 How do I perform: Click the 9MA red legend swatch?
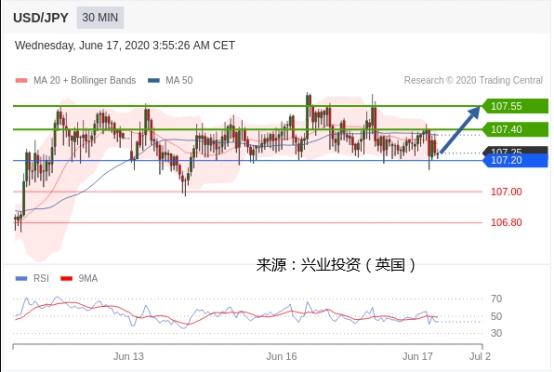point(66,279)
